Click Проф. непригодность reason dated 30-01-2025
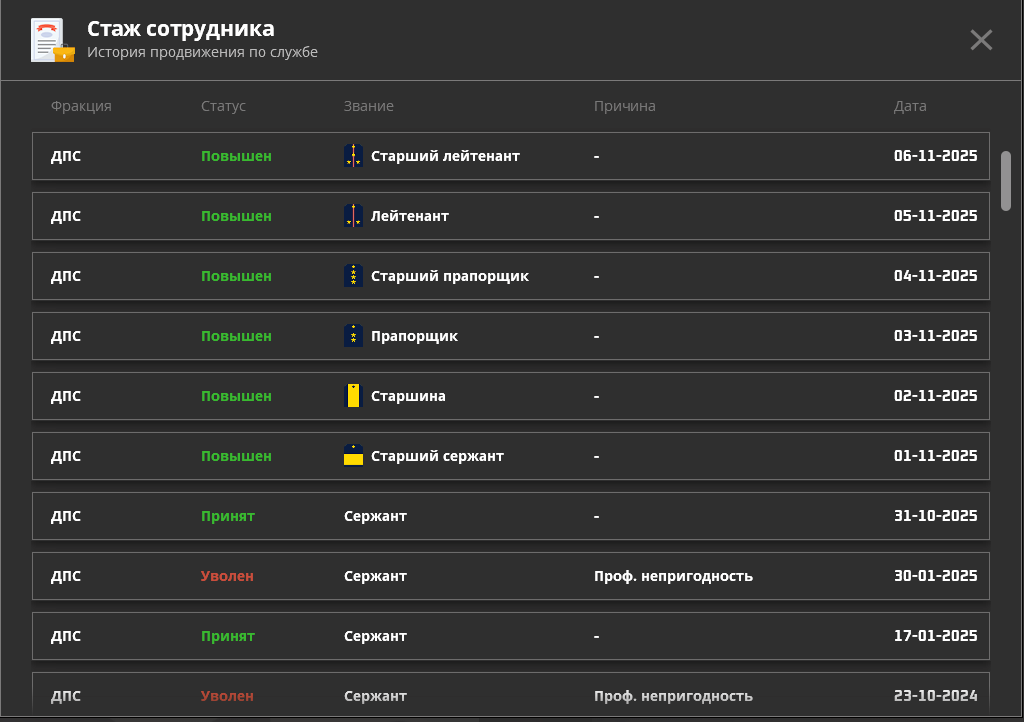Screen dimensions: 1024x722 tap(673, 576)
